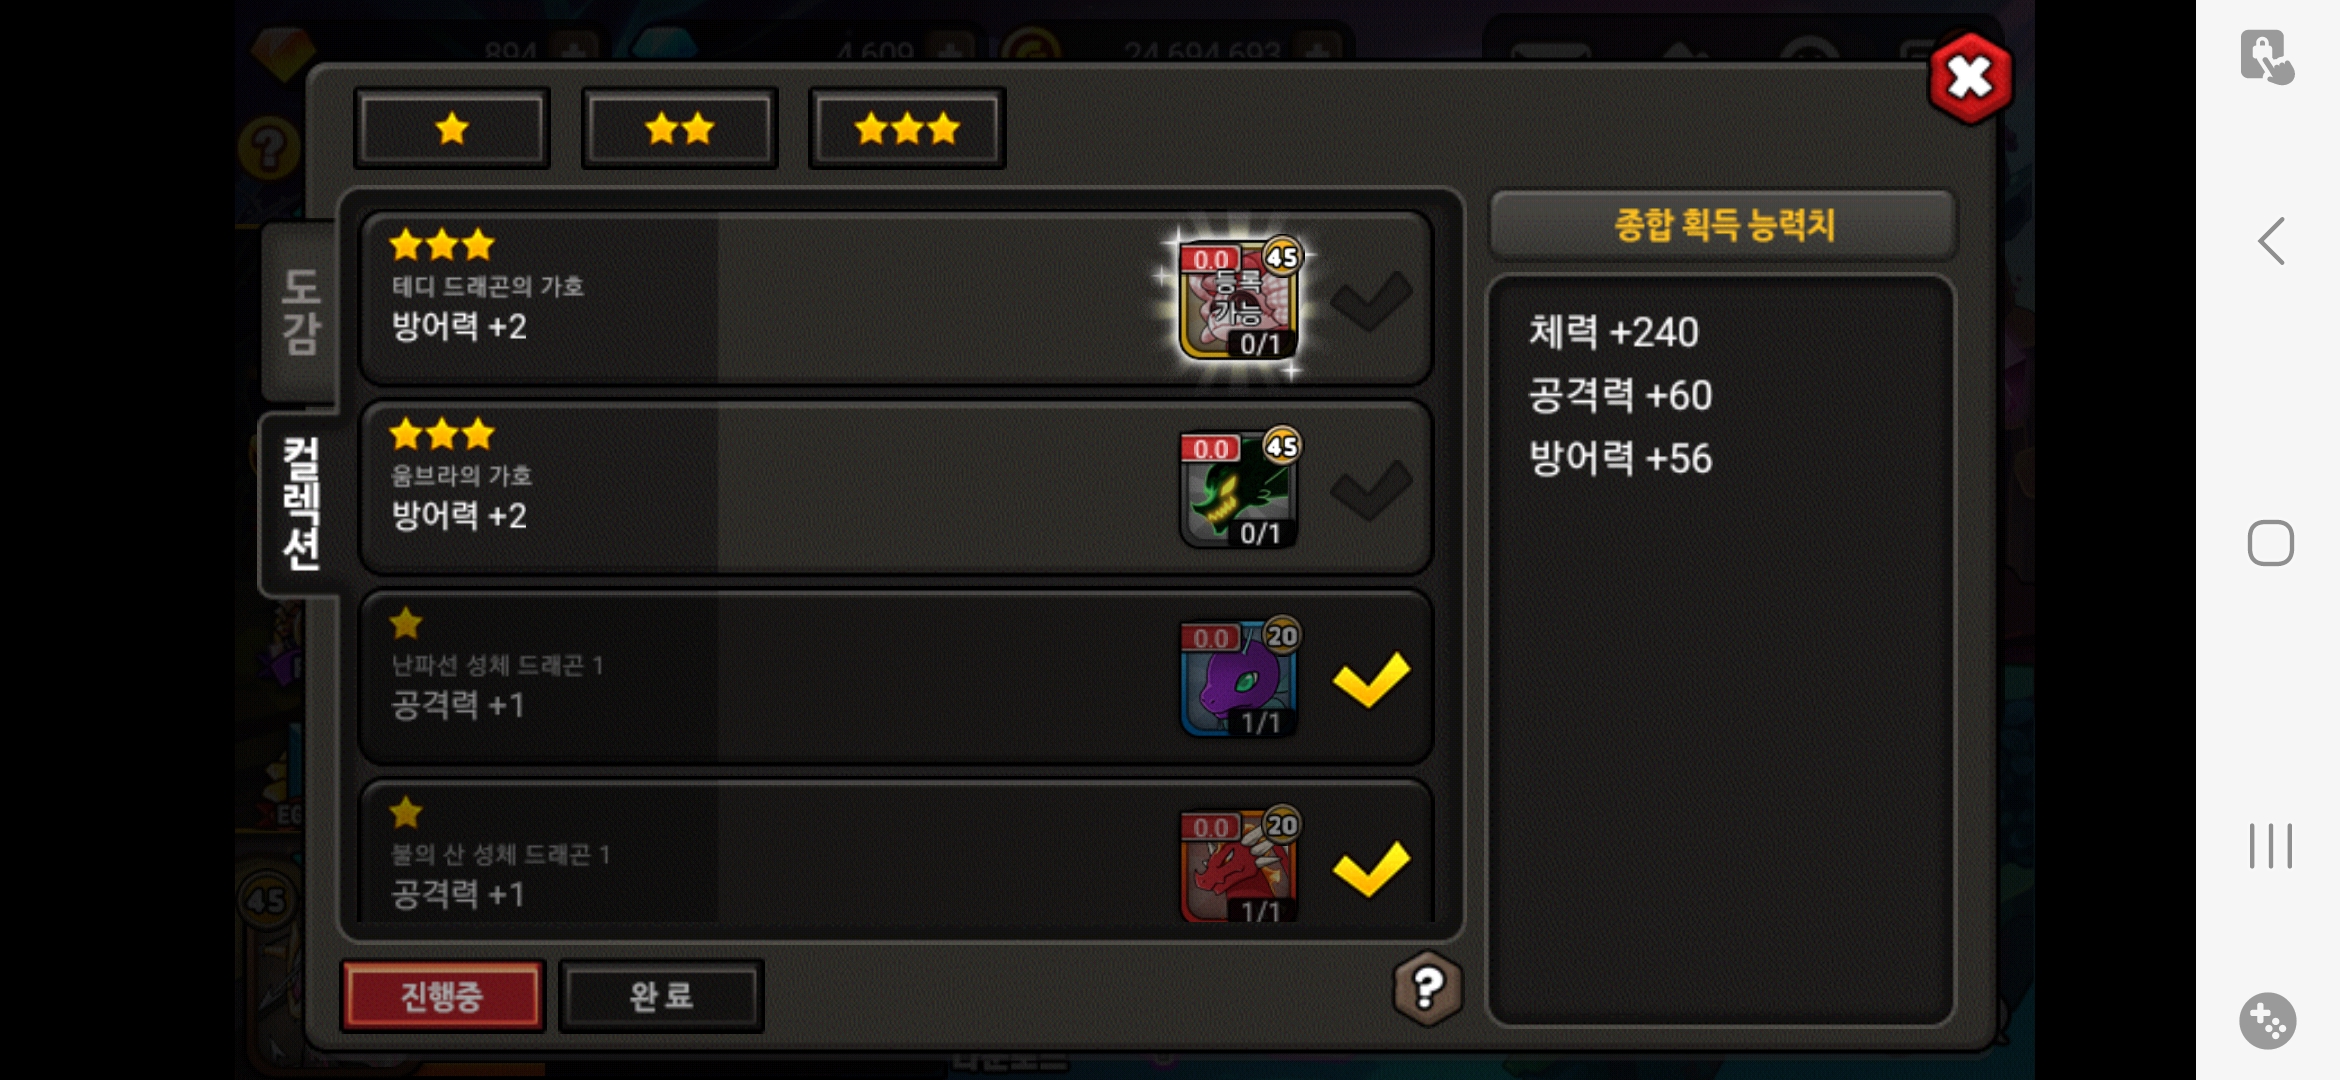Toggle checkmark for 움브라의 가호 entry
Screen dimensions: 2340x1080
click(1371, 489)
